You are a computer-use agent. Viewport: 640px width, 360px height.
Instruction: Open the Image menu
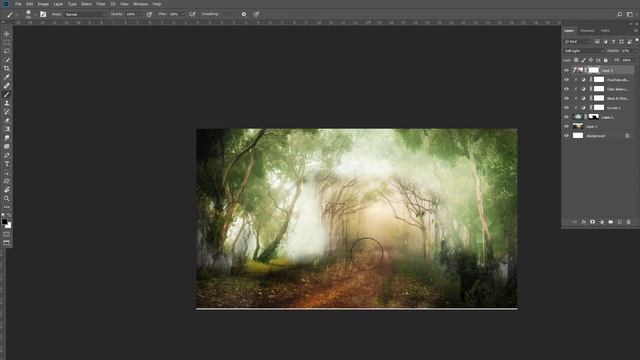point(43,4)
